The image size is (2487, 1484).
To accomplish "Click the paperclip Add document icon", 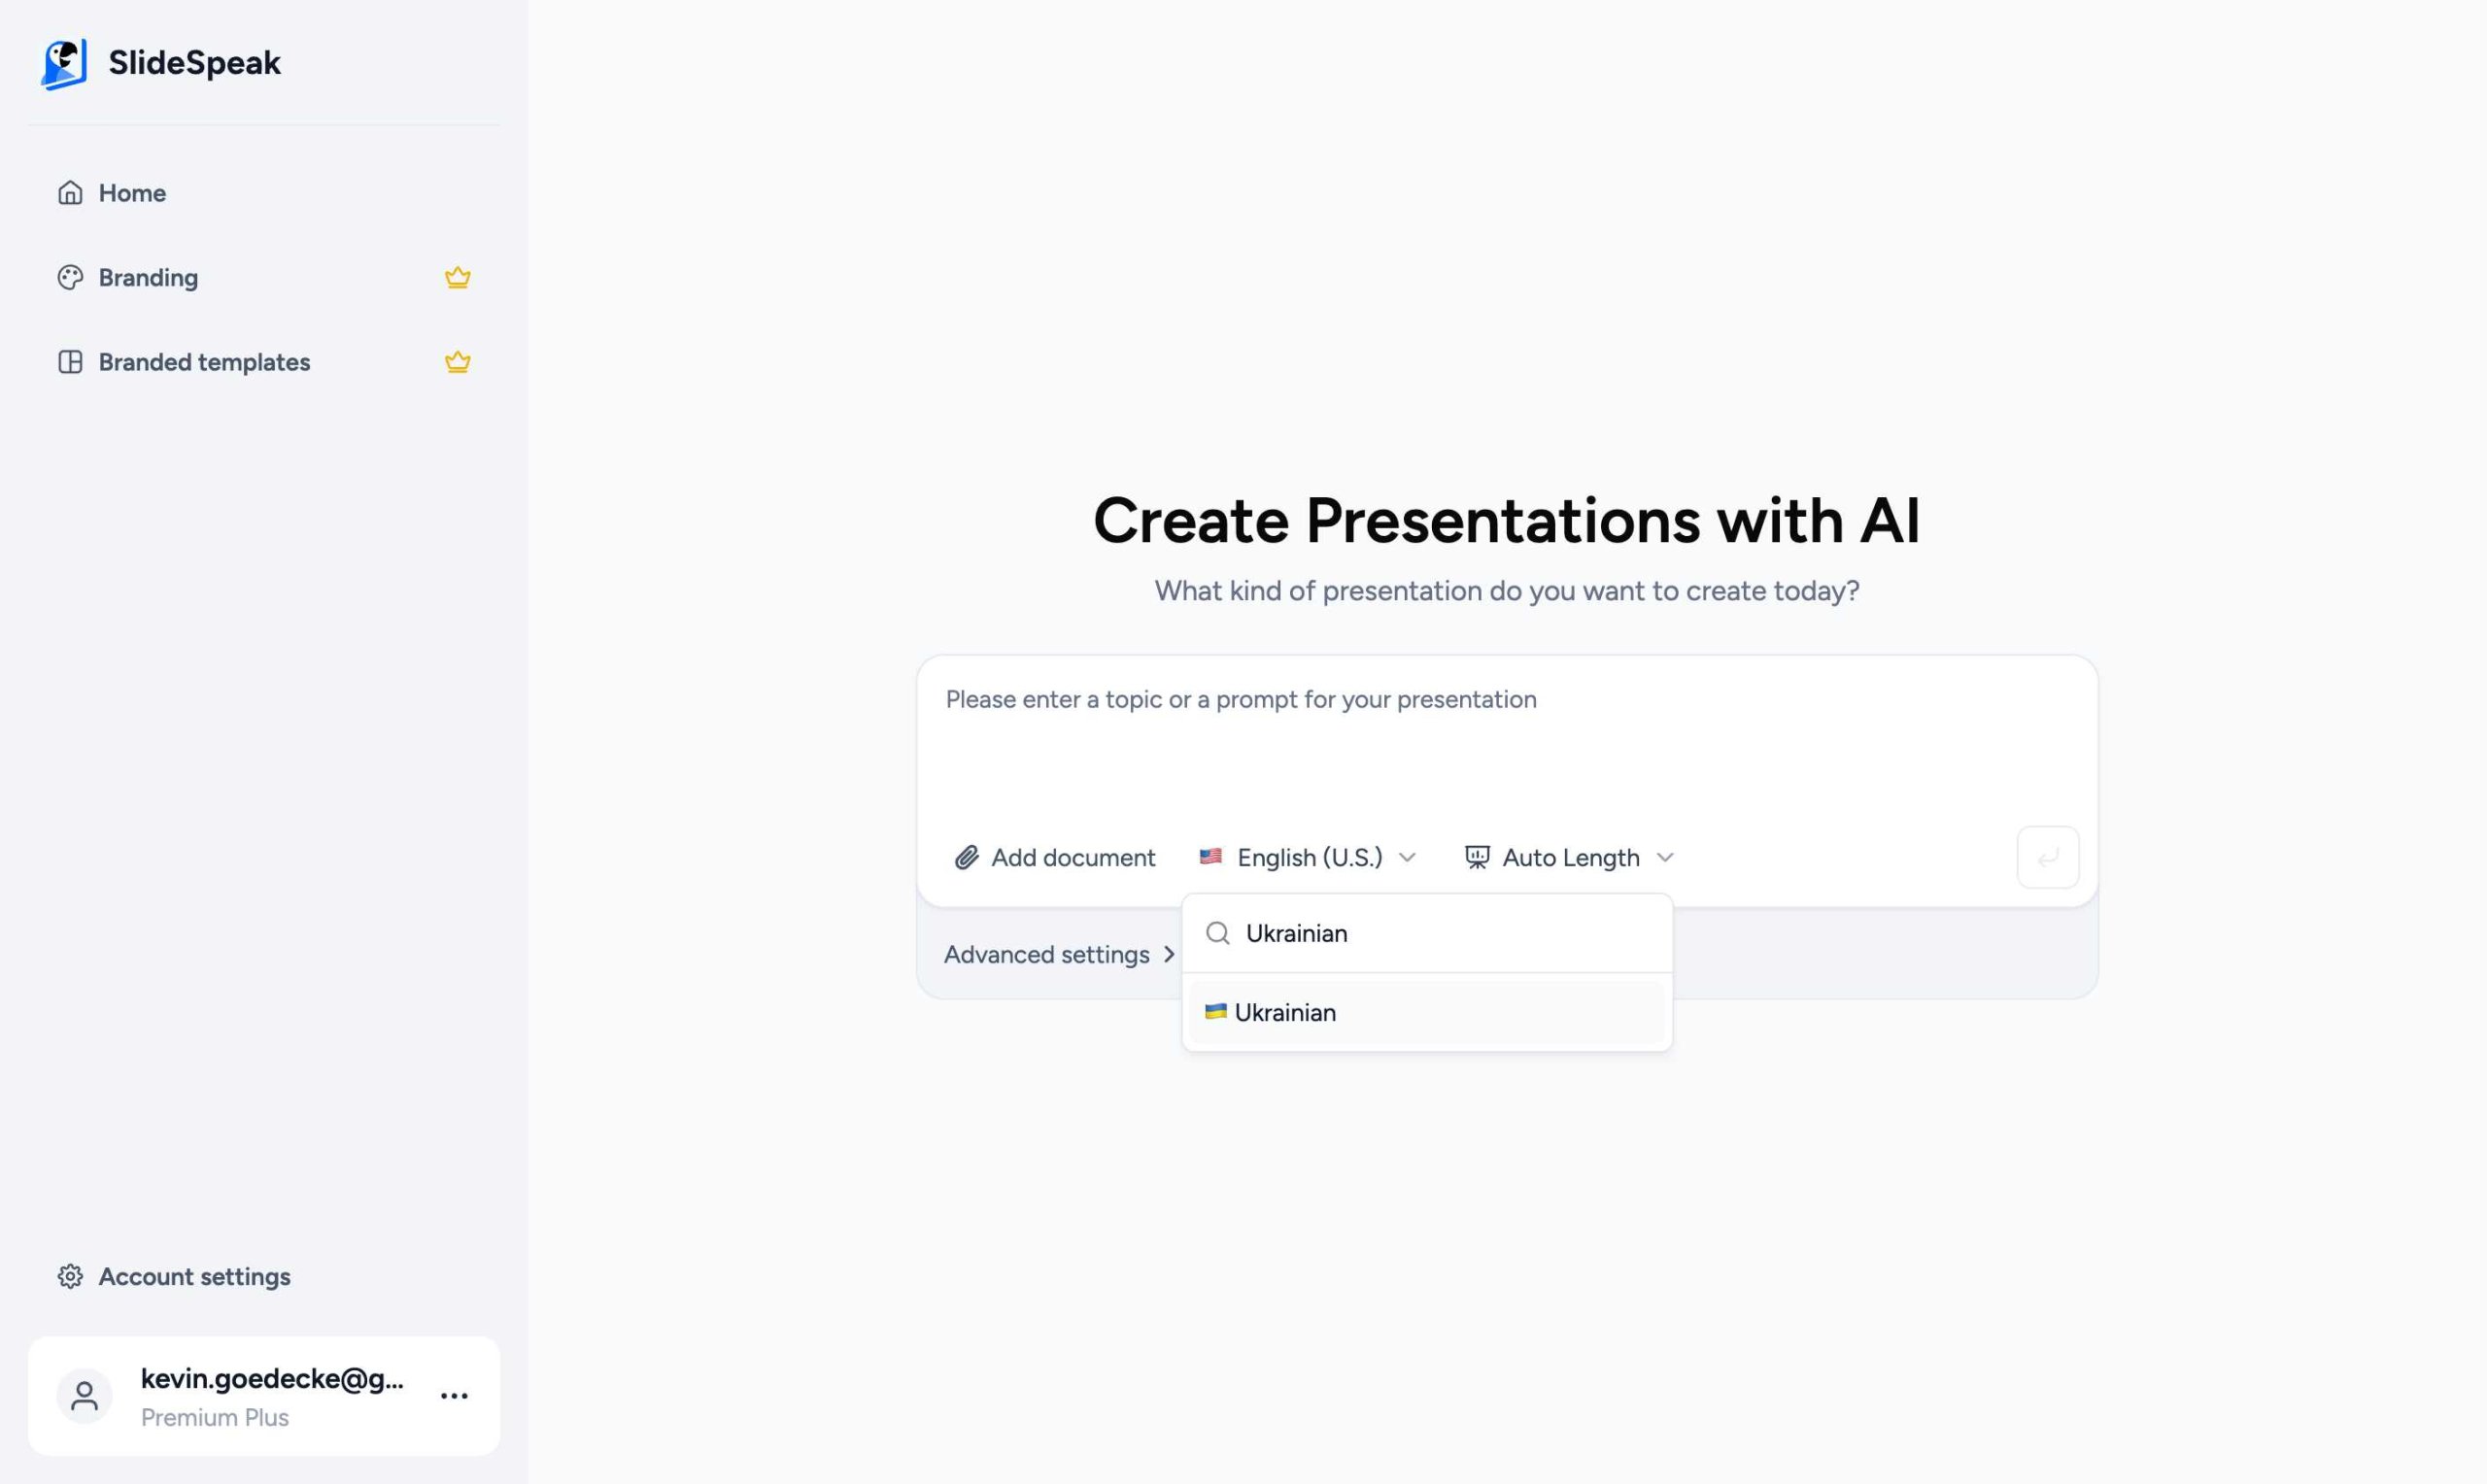I will tap(965, 857).
